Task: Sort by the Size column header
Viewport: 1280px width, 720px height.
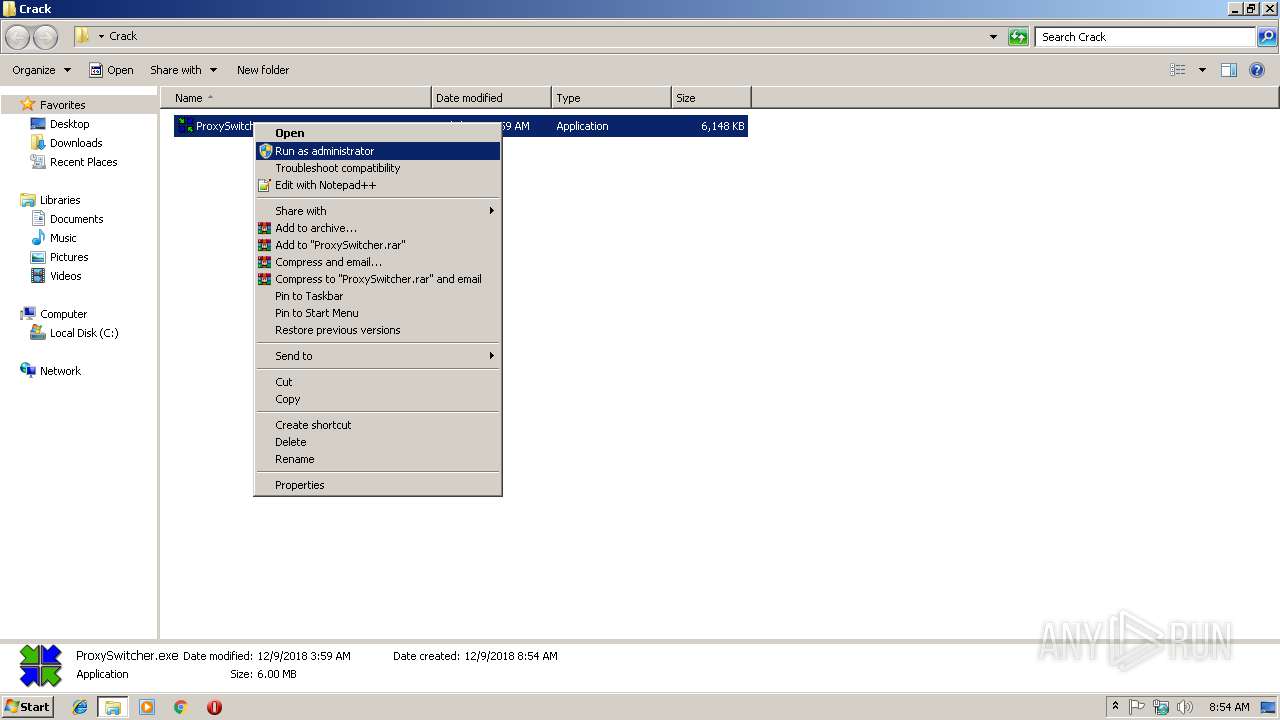Action: [x=711, y=98]
